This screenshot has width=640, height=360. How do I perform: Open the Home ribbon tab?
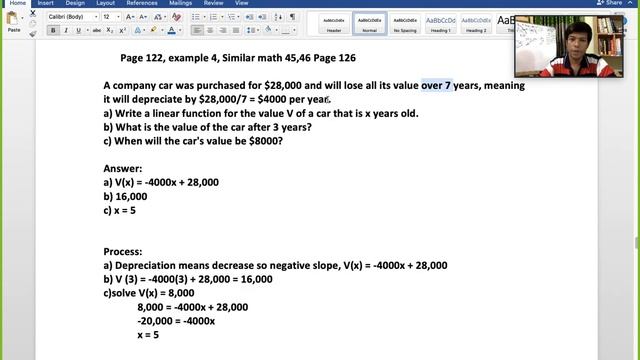tap(18, 3)
